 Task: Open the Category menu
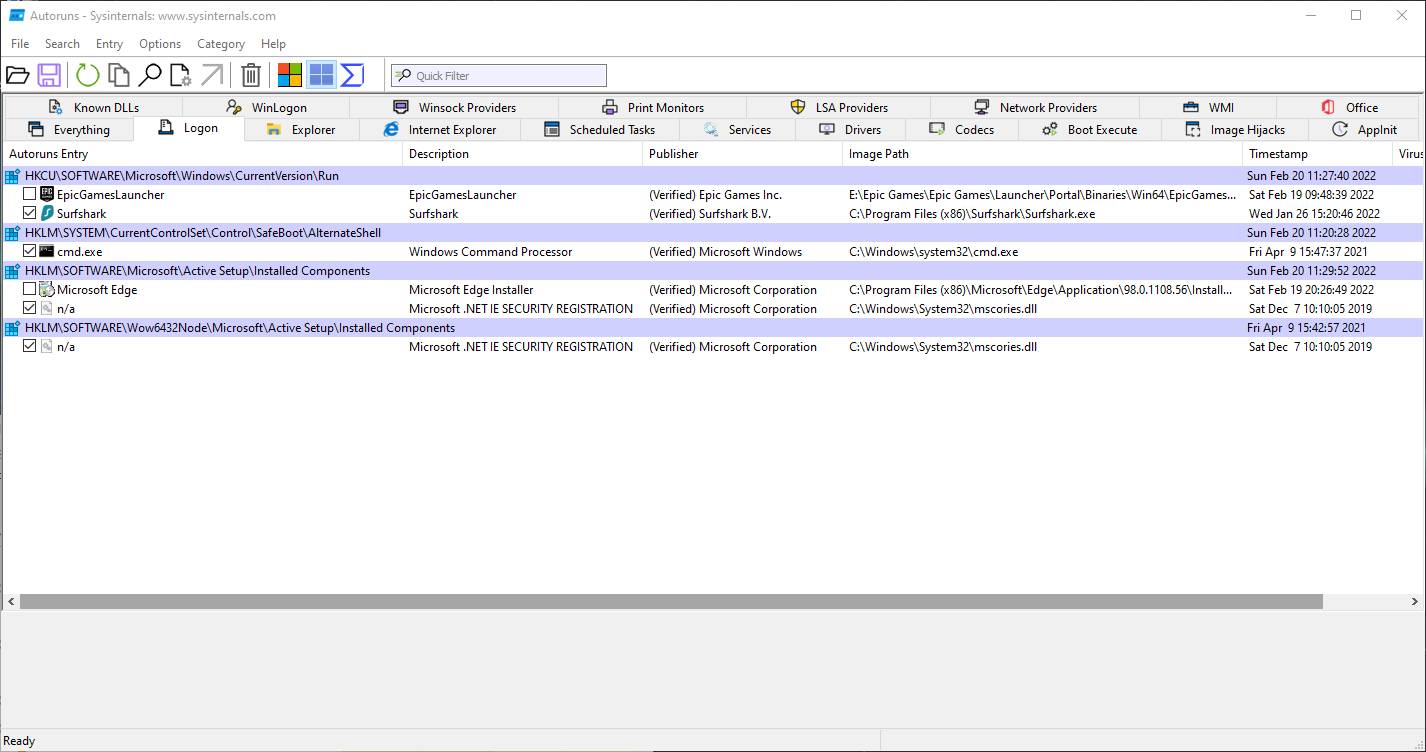[221, 44]
